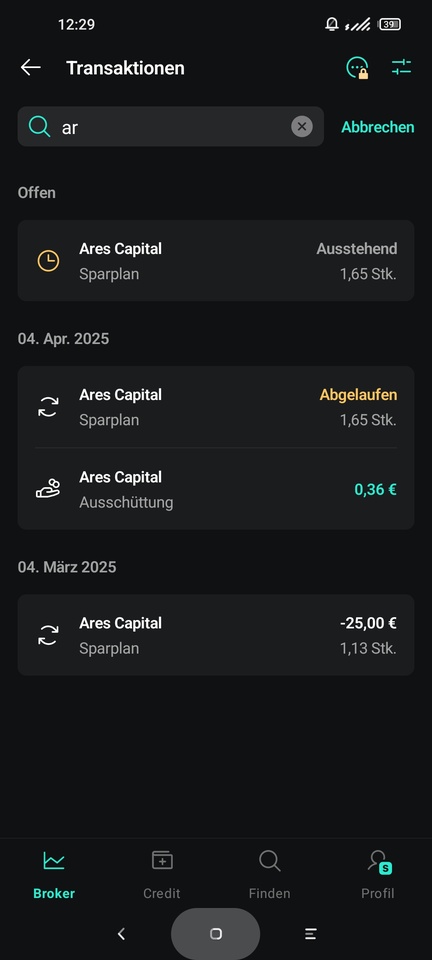The height and width of the screenshot is (960, 432).
Task: Open the -25,00 € Sparplan transaction
Action: pos(216,635)
